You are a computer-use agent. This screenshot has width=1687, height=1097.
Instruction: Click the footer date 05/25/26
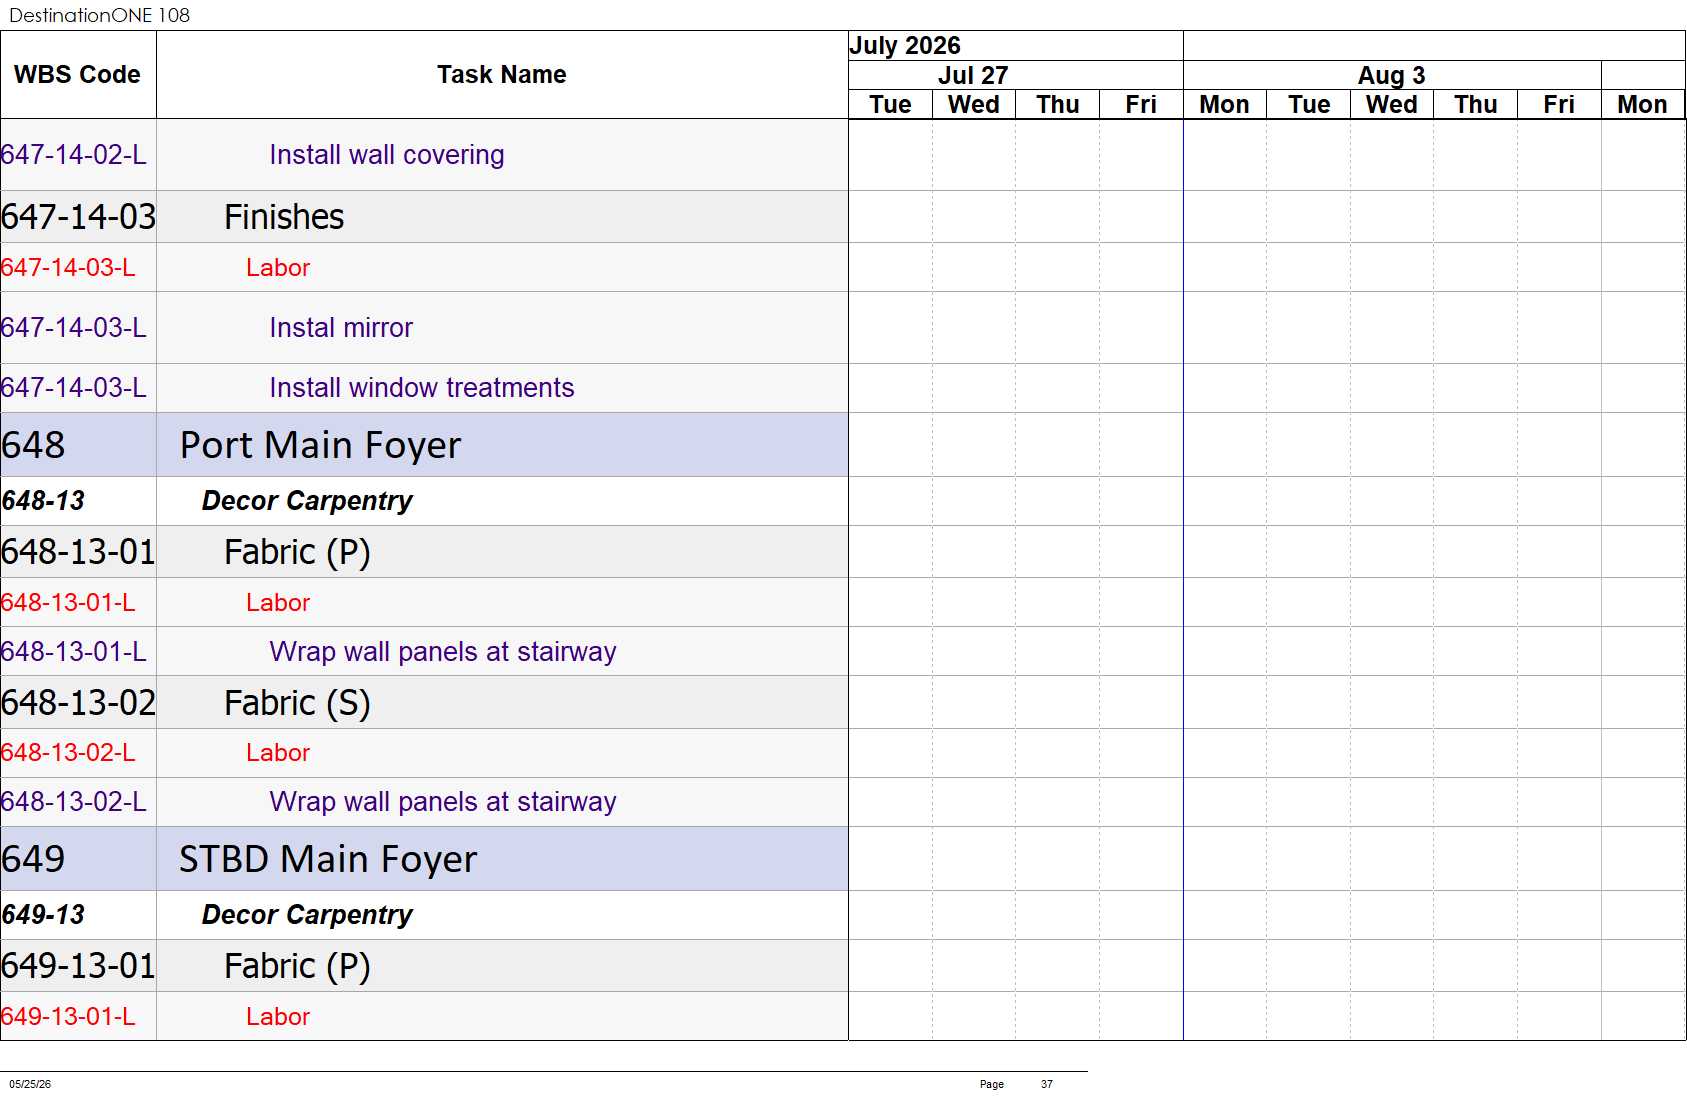[30, 1084]
